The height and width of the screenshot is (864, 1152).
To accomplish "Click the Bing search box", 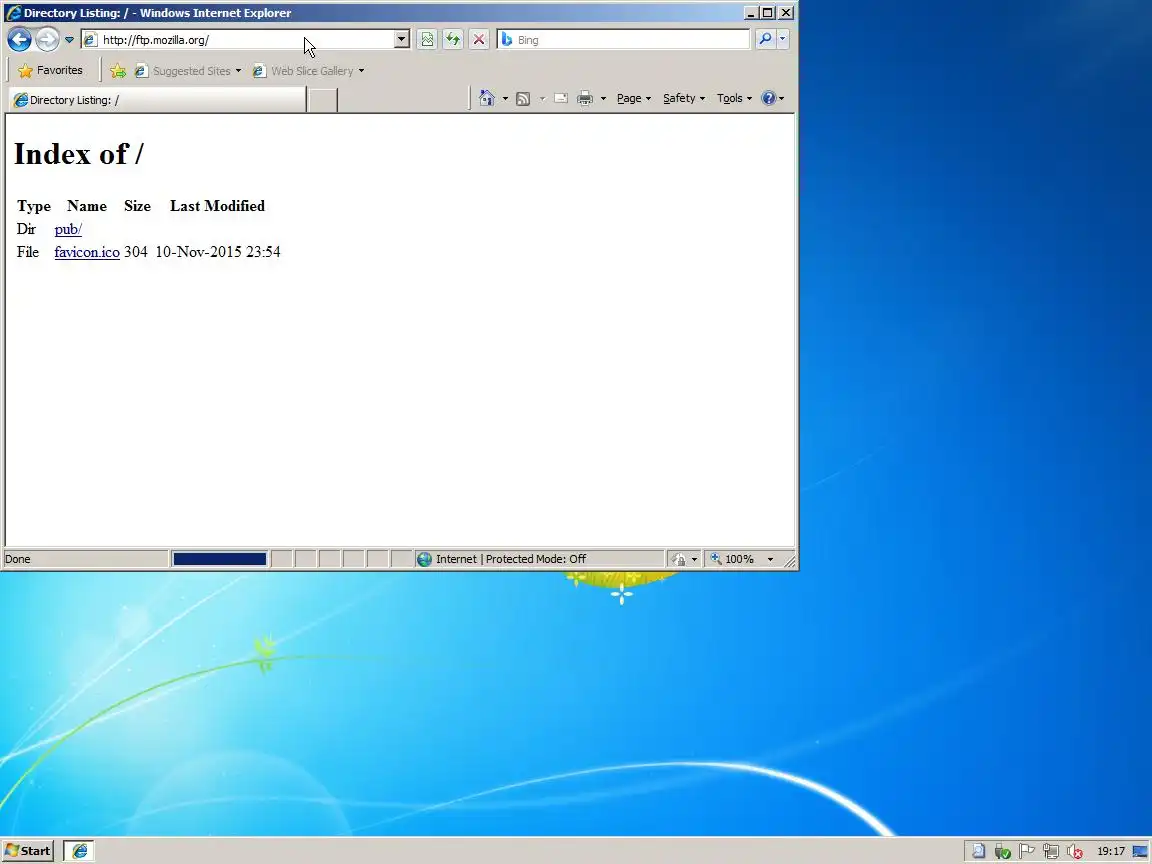I will (623, 40).
